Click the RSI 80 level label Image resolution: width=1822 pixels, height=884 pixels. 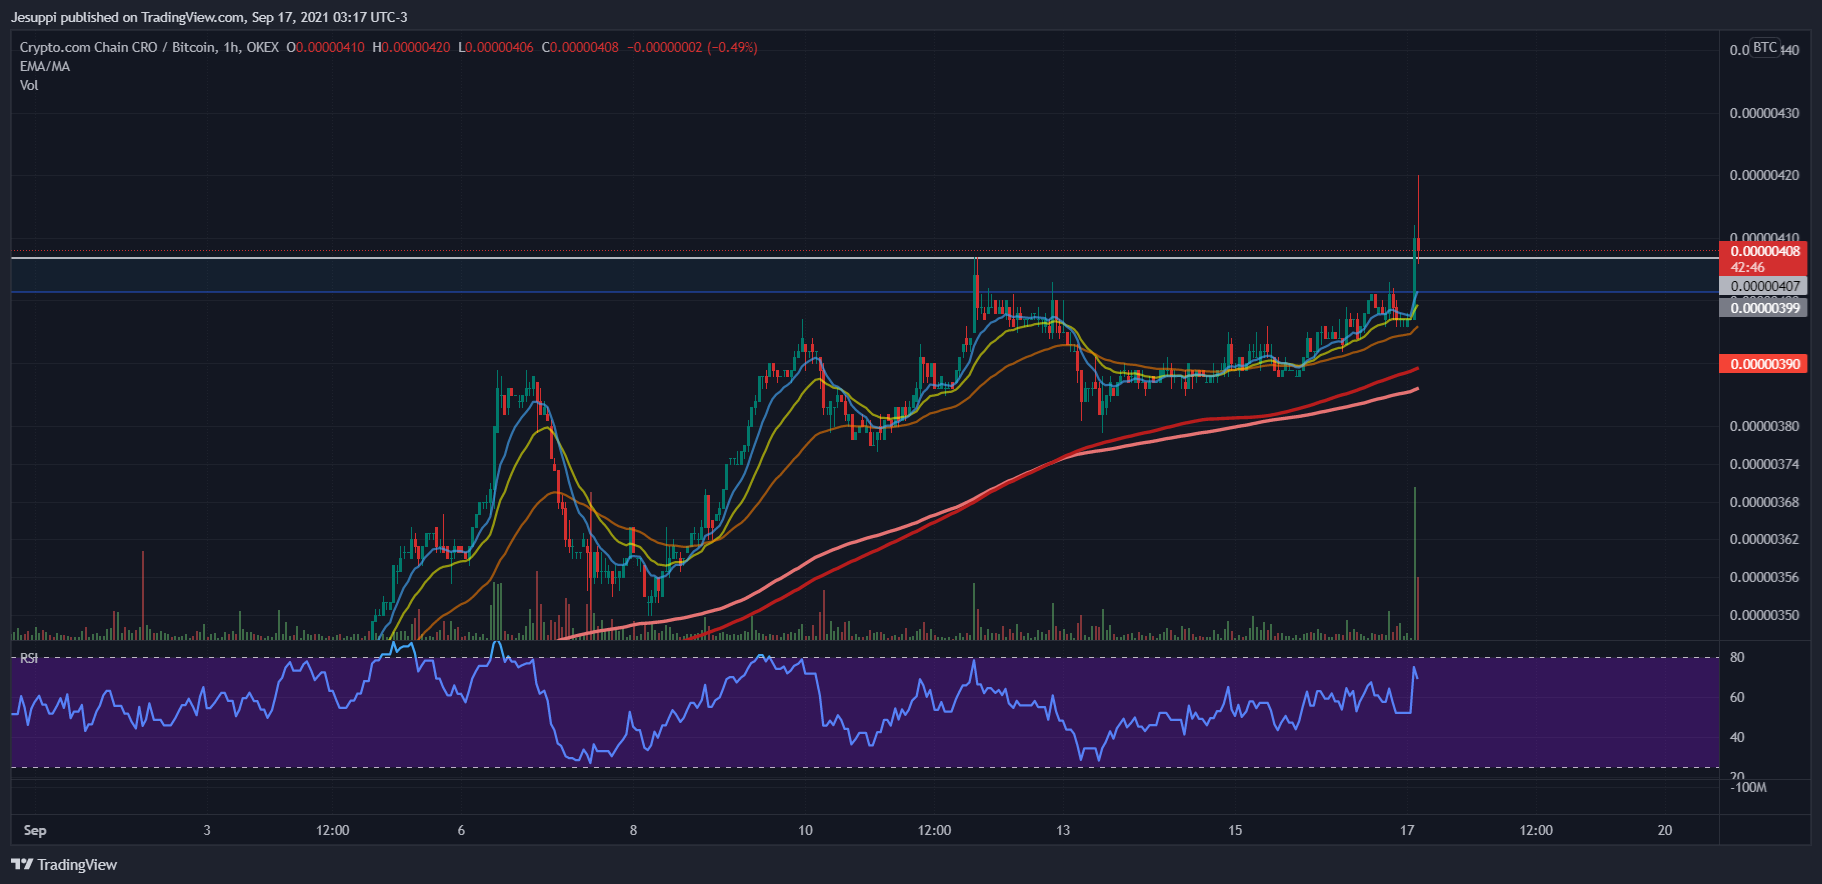[1737, 657]
